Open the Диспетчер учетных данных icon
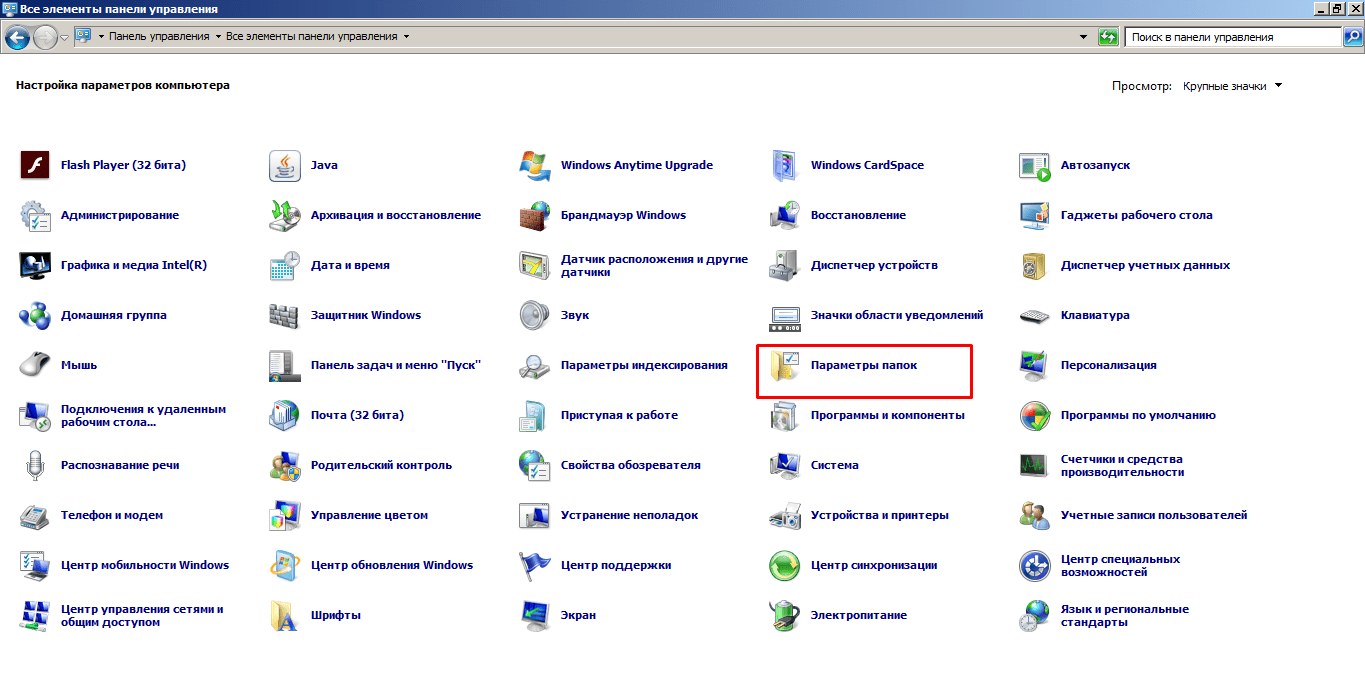Image resolution: width=1365 pixels, height=681 pixels. (1035, 265)
